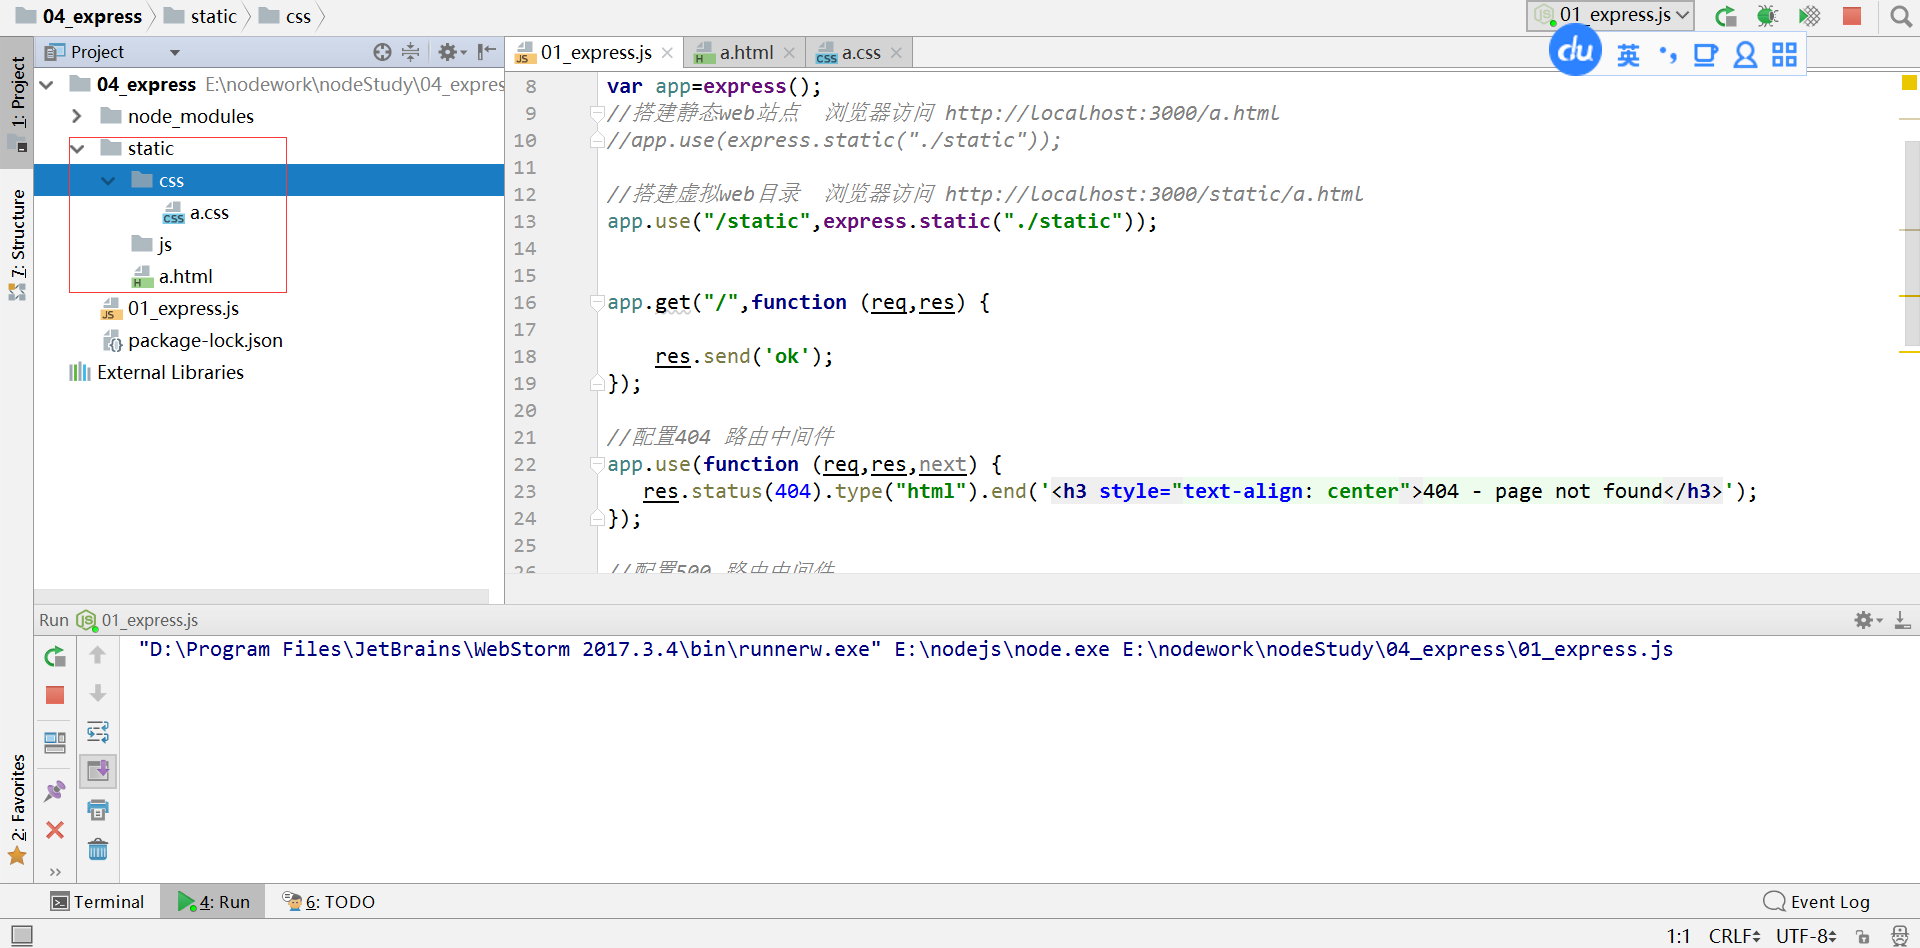Expand the node_modules folder
Image resolution: width=1920 pixels, height=948 pixels.
click(77, 117)
